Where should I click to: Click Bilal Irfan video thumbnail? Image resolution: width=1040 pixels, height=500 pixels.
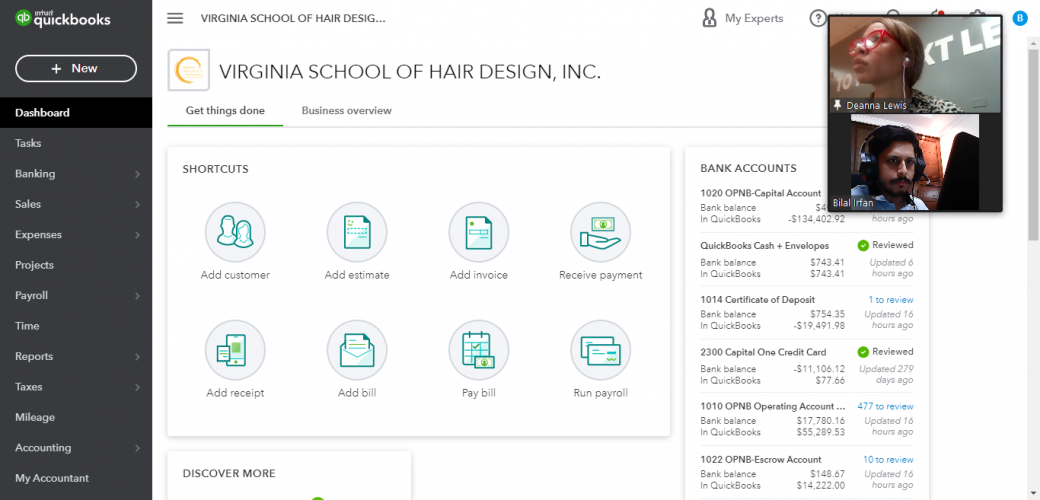pyautogui.click(x=915, y=162)
